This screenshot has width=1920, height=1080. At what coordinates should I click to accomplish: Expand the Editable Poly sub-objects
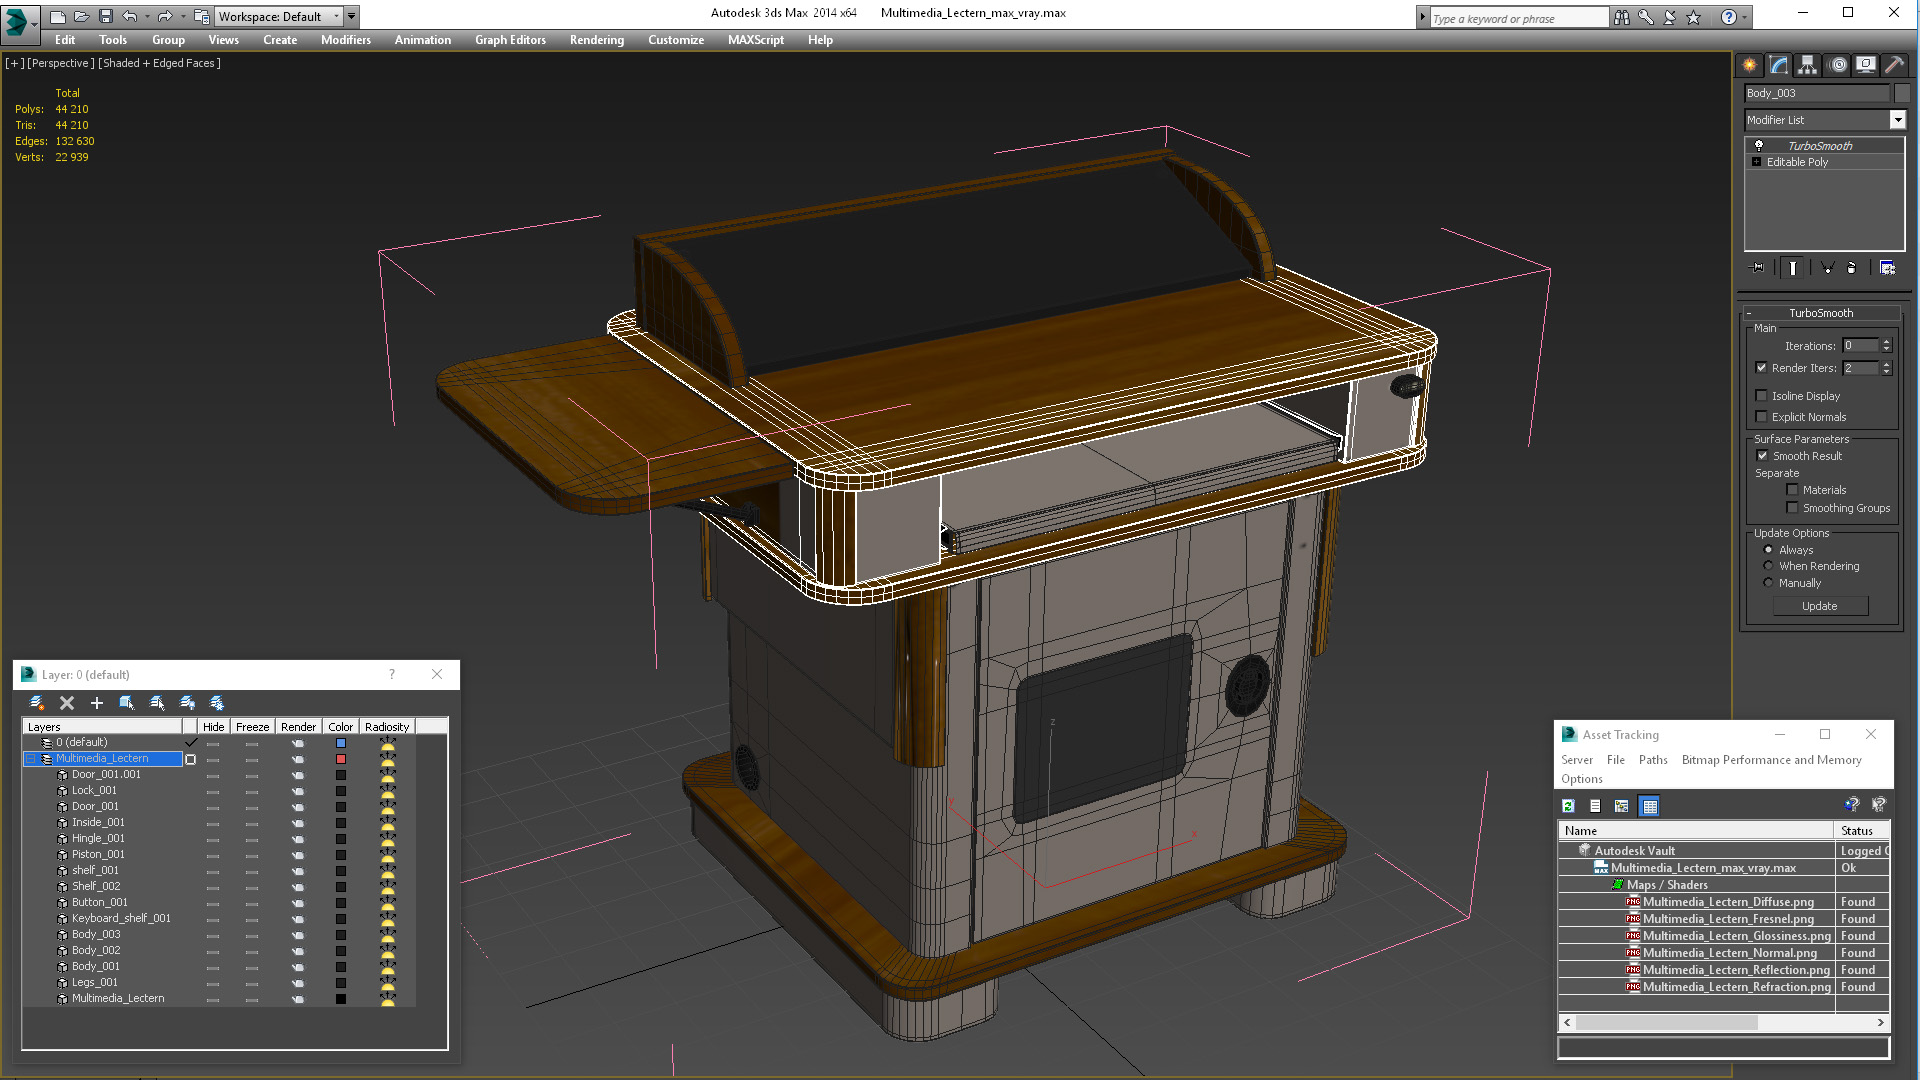1756,162
